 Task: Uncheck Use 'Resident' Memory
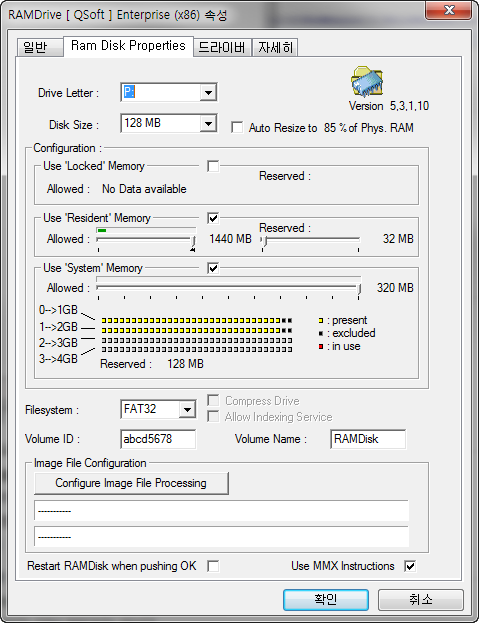point(213,218)
